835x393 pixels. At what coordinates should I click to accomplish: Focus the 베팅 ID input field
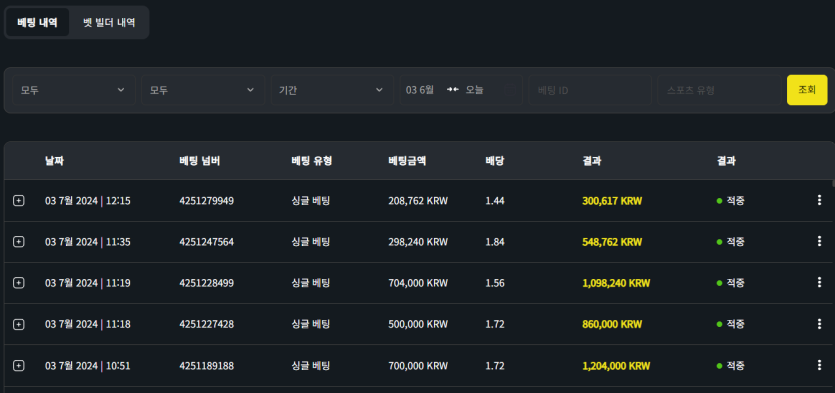point(590,89)
